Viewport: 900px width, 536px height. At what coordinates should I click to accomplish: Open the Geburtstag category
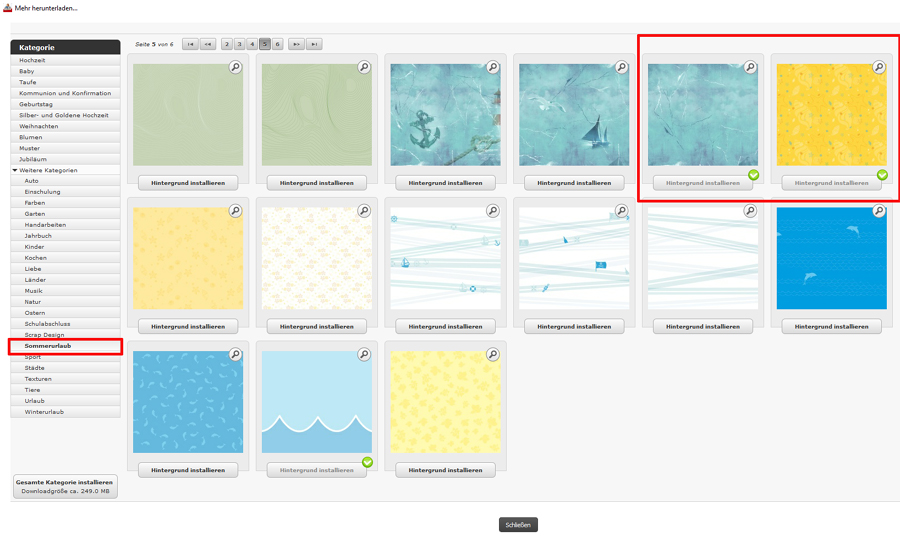pos(65,104)
